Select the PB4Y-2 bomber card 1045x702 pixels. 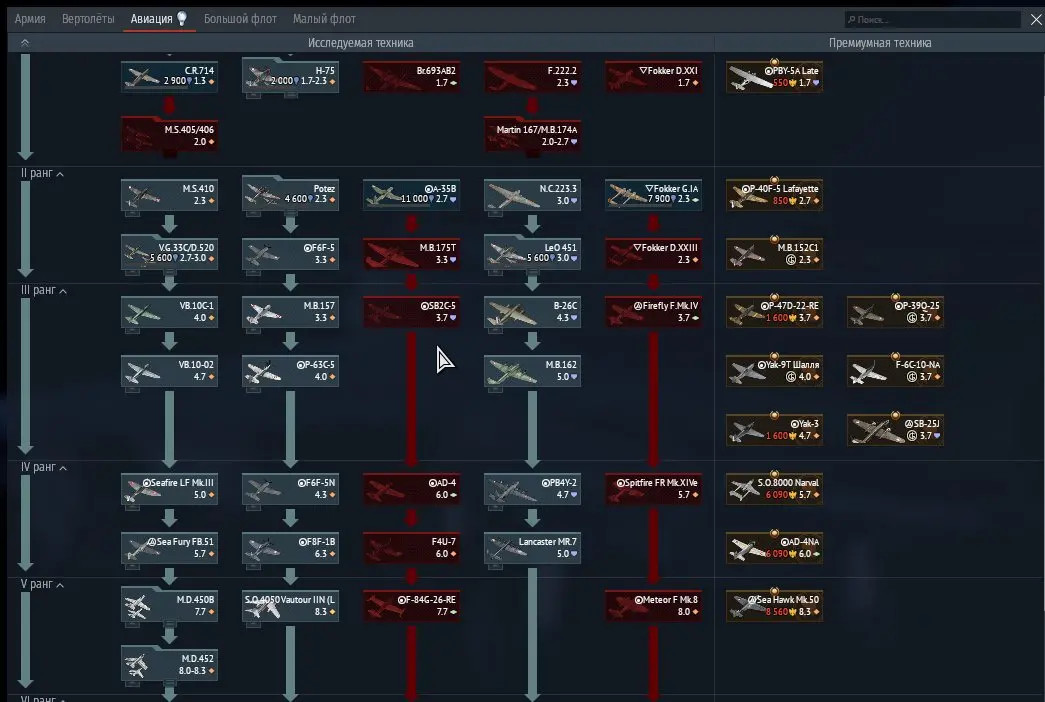pyautogui.click(x=532, y=489)
